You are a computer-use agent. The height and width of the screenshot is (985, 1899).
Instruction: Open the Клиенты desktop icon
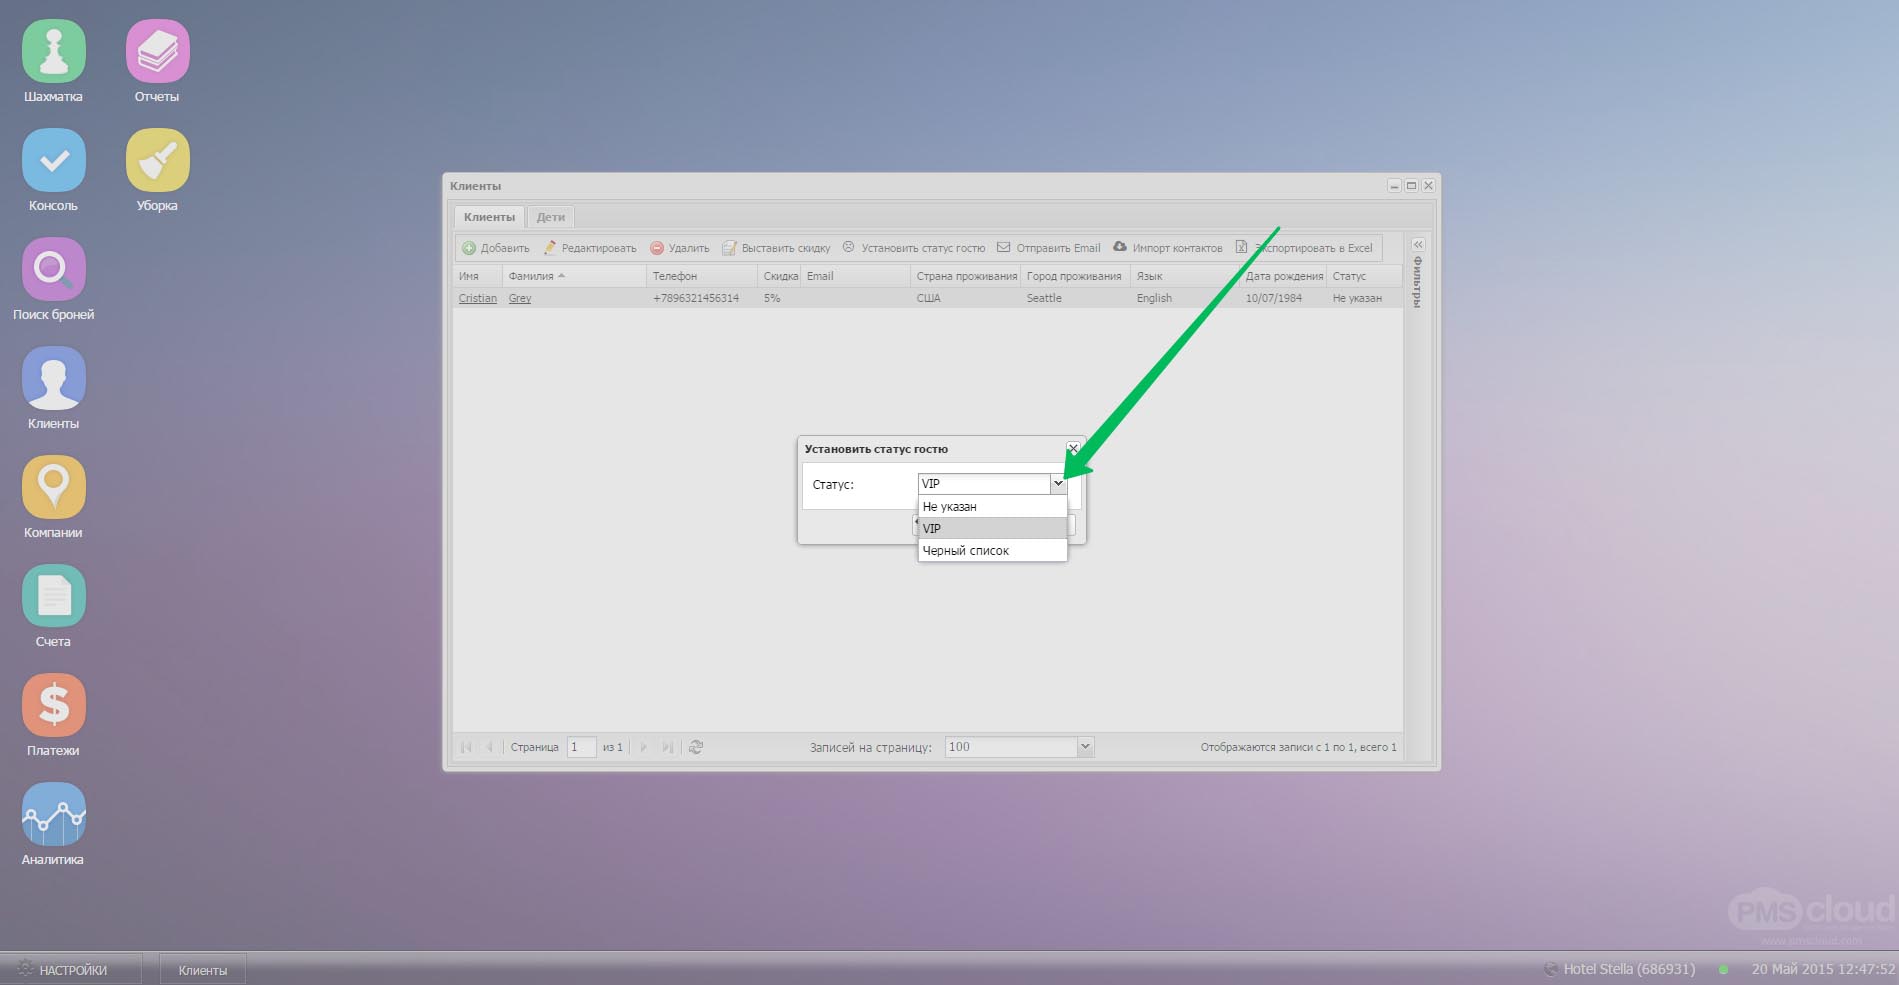point(53,378)
